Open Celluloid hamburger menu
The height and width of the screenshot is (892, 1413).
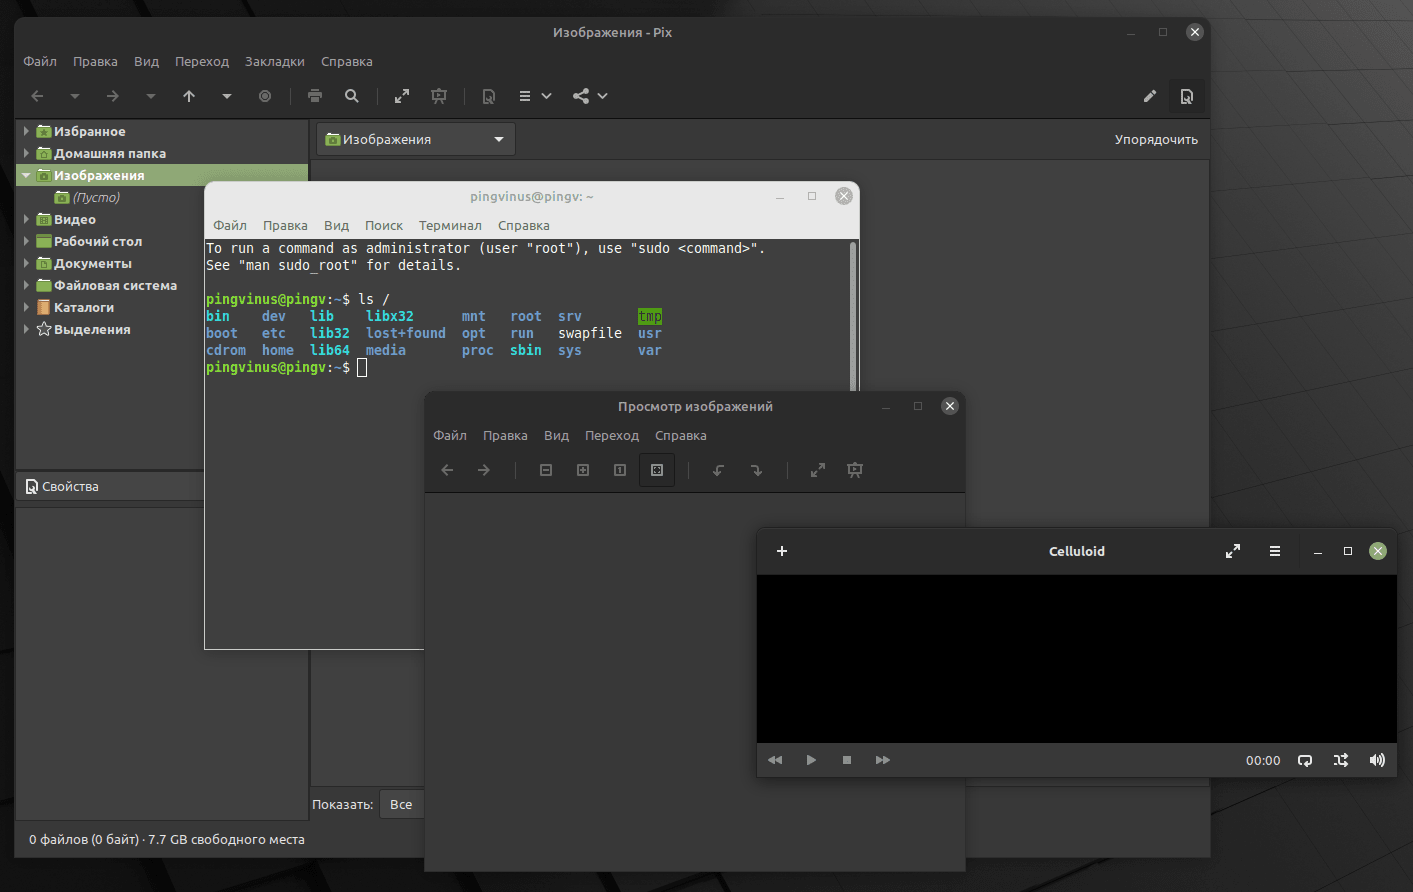[x=1275, y=551]
